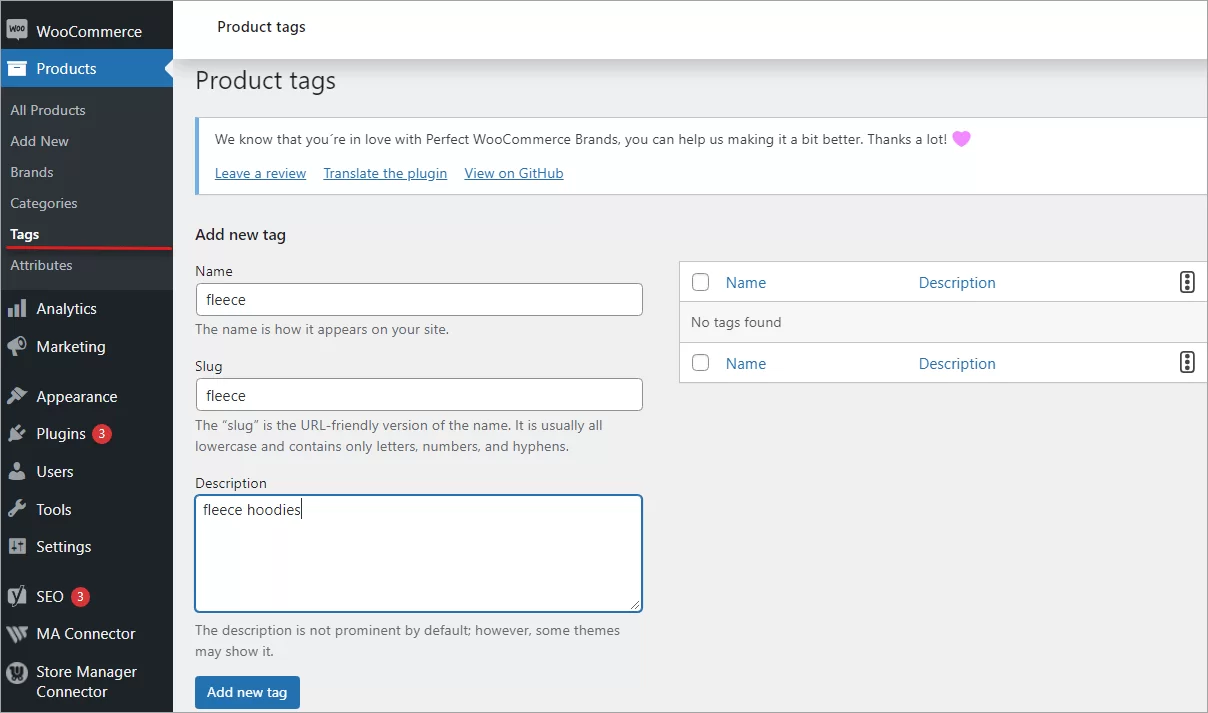Screen dimensions: 1208x713
Task: Click the Appearance paintbrush icon
Action: [x=18, y=396]
